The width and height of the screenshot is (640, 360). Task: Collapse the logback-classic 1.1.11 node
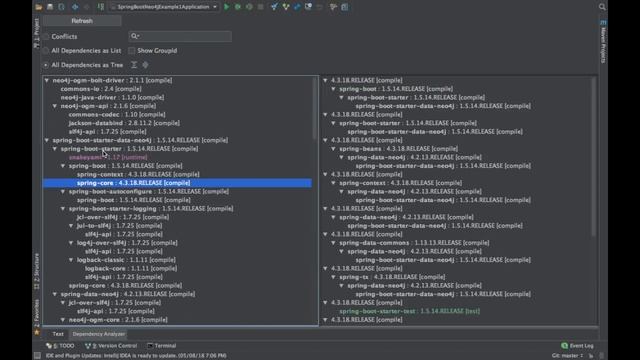(x=71, y=260)
